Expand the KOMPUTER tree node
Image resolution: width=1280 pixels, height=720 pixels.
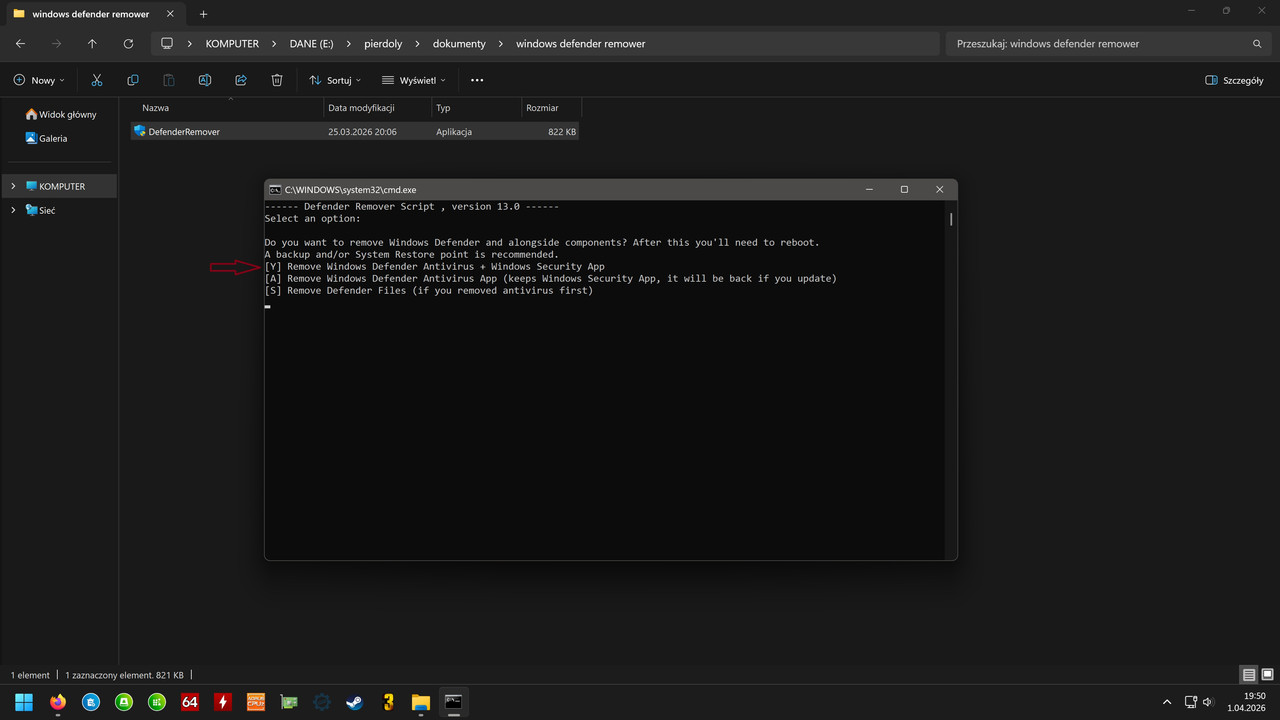13,186
